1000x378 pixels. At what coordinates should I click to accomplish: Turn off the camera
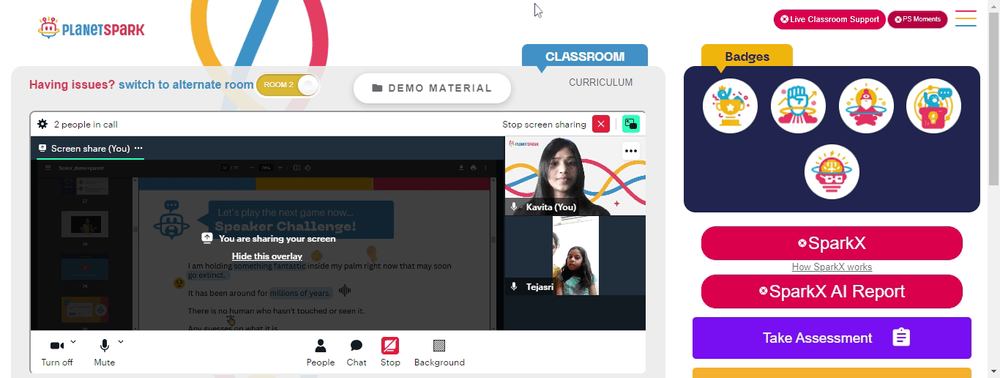[x=57, y=353]
